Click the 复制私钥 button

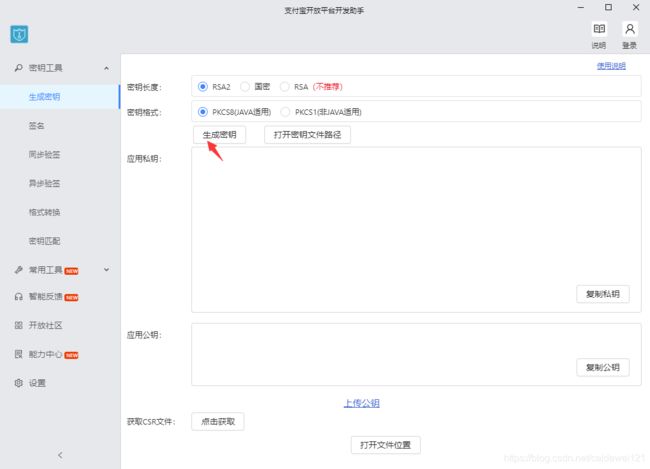pyautogui.click(x=603, y=294)
